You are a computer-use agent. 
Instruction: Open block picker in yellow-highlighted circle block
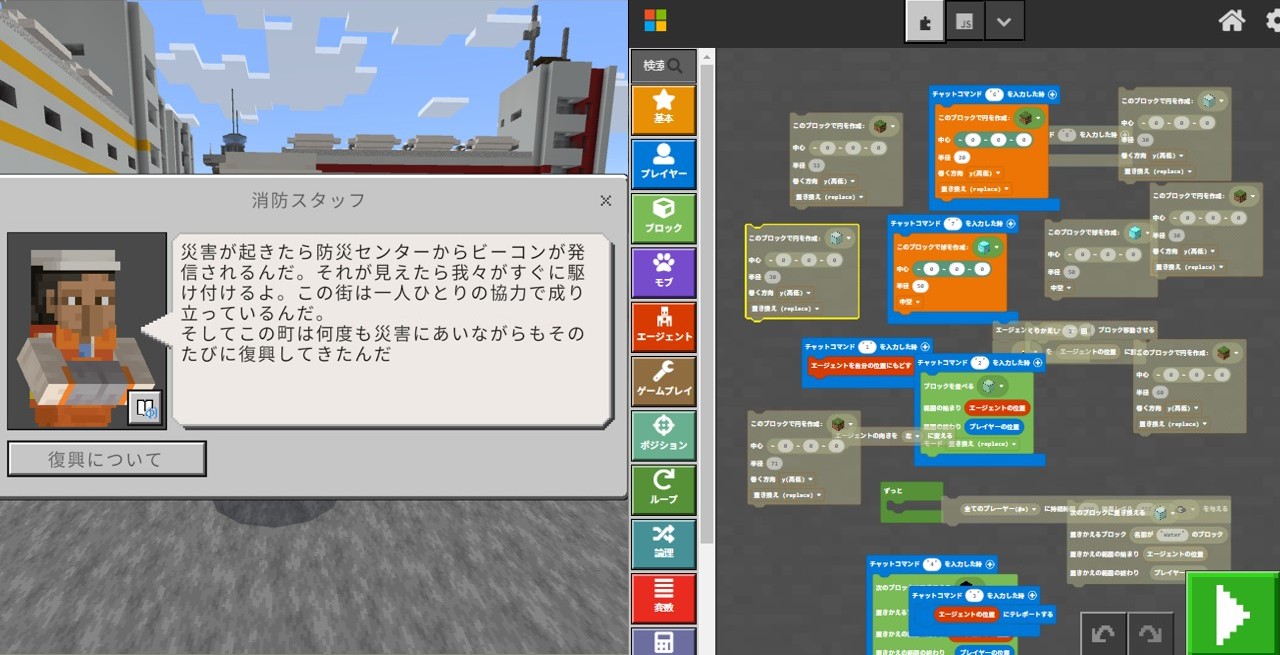839,238
